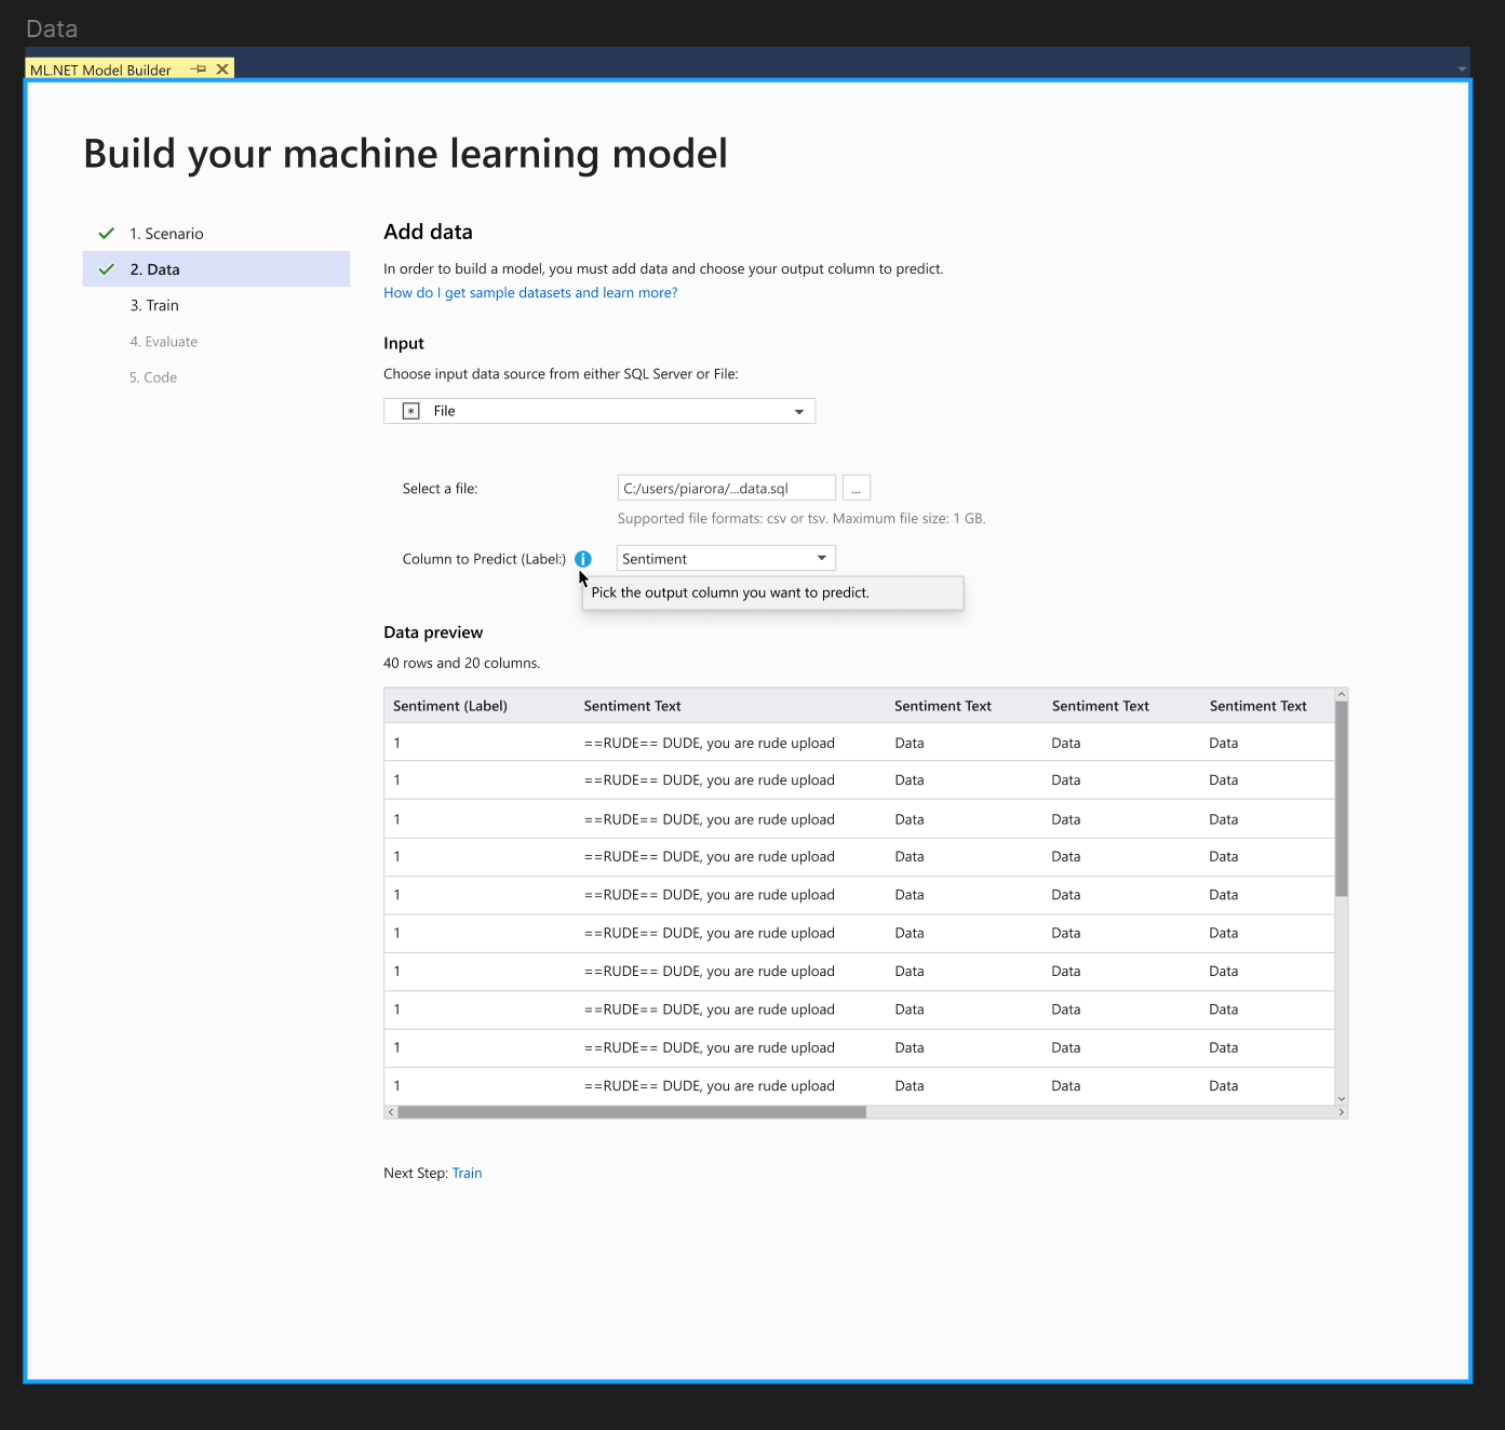Close the ML.NET Model Builder tab

[x=222, y=69]
